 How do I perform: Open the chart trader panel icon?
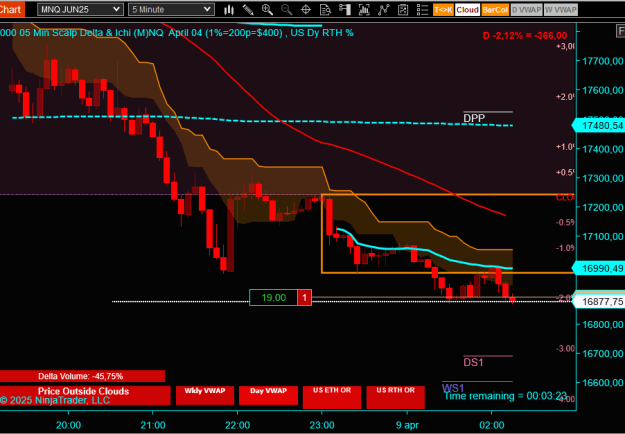[345, 10]
